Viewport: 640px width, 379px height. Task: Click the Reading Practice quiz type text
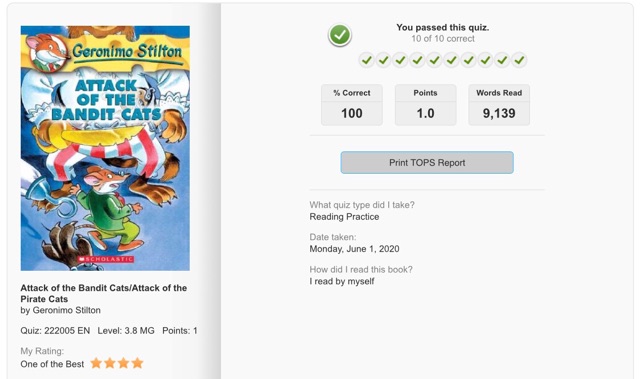pyautogui.click(x=344, y=217)
